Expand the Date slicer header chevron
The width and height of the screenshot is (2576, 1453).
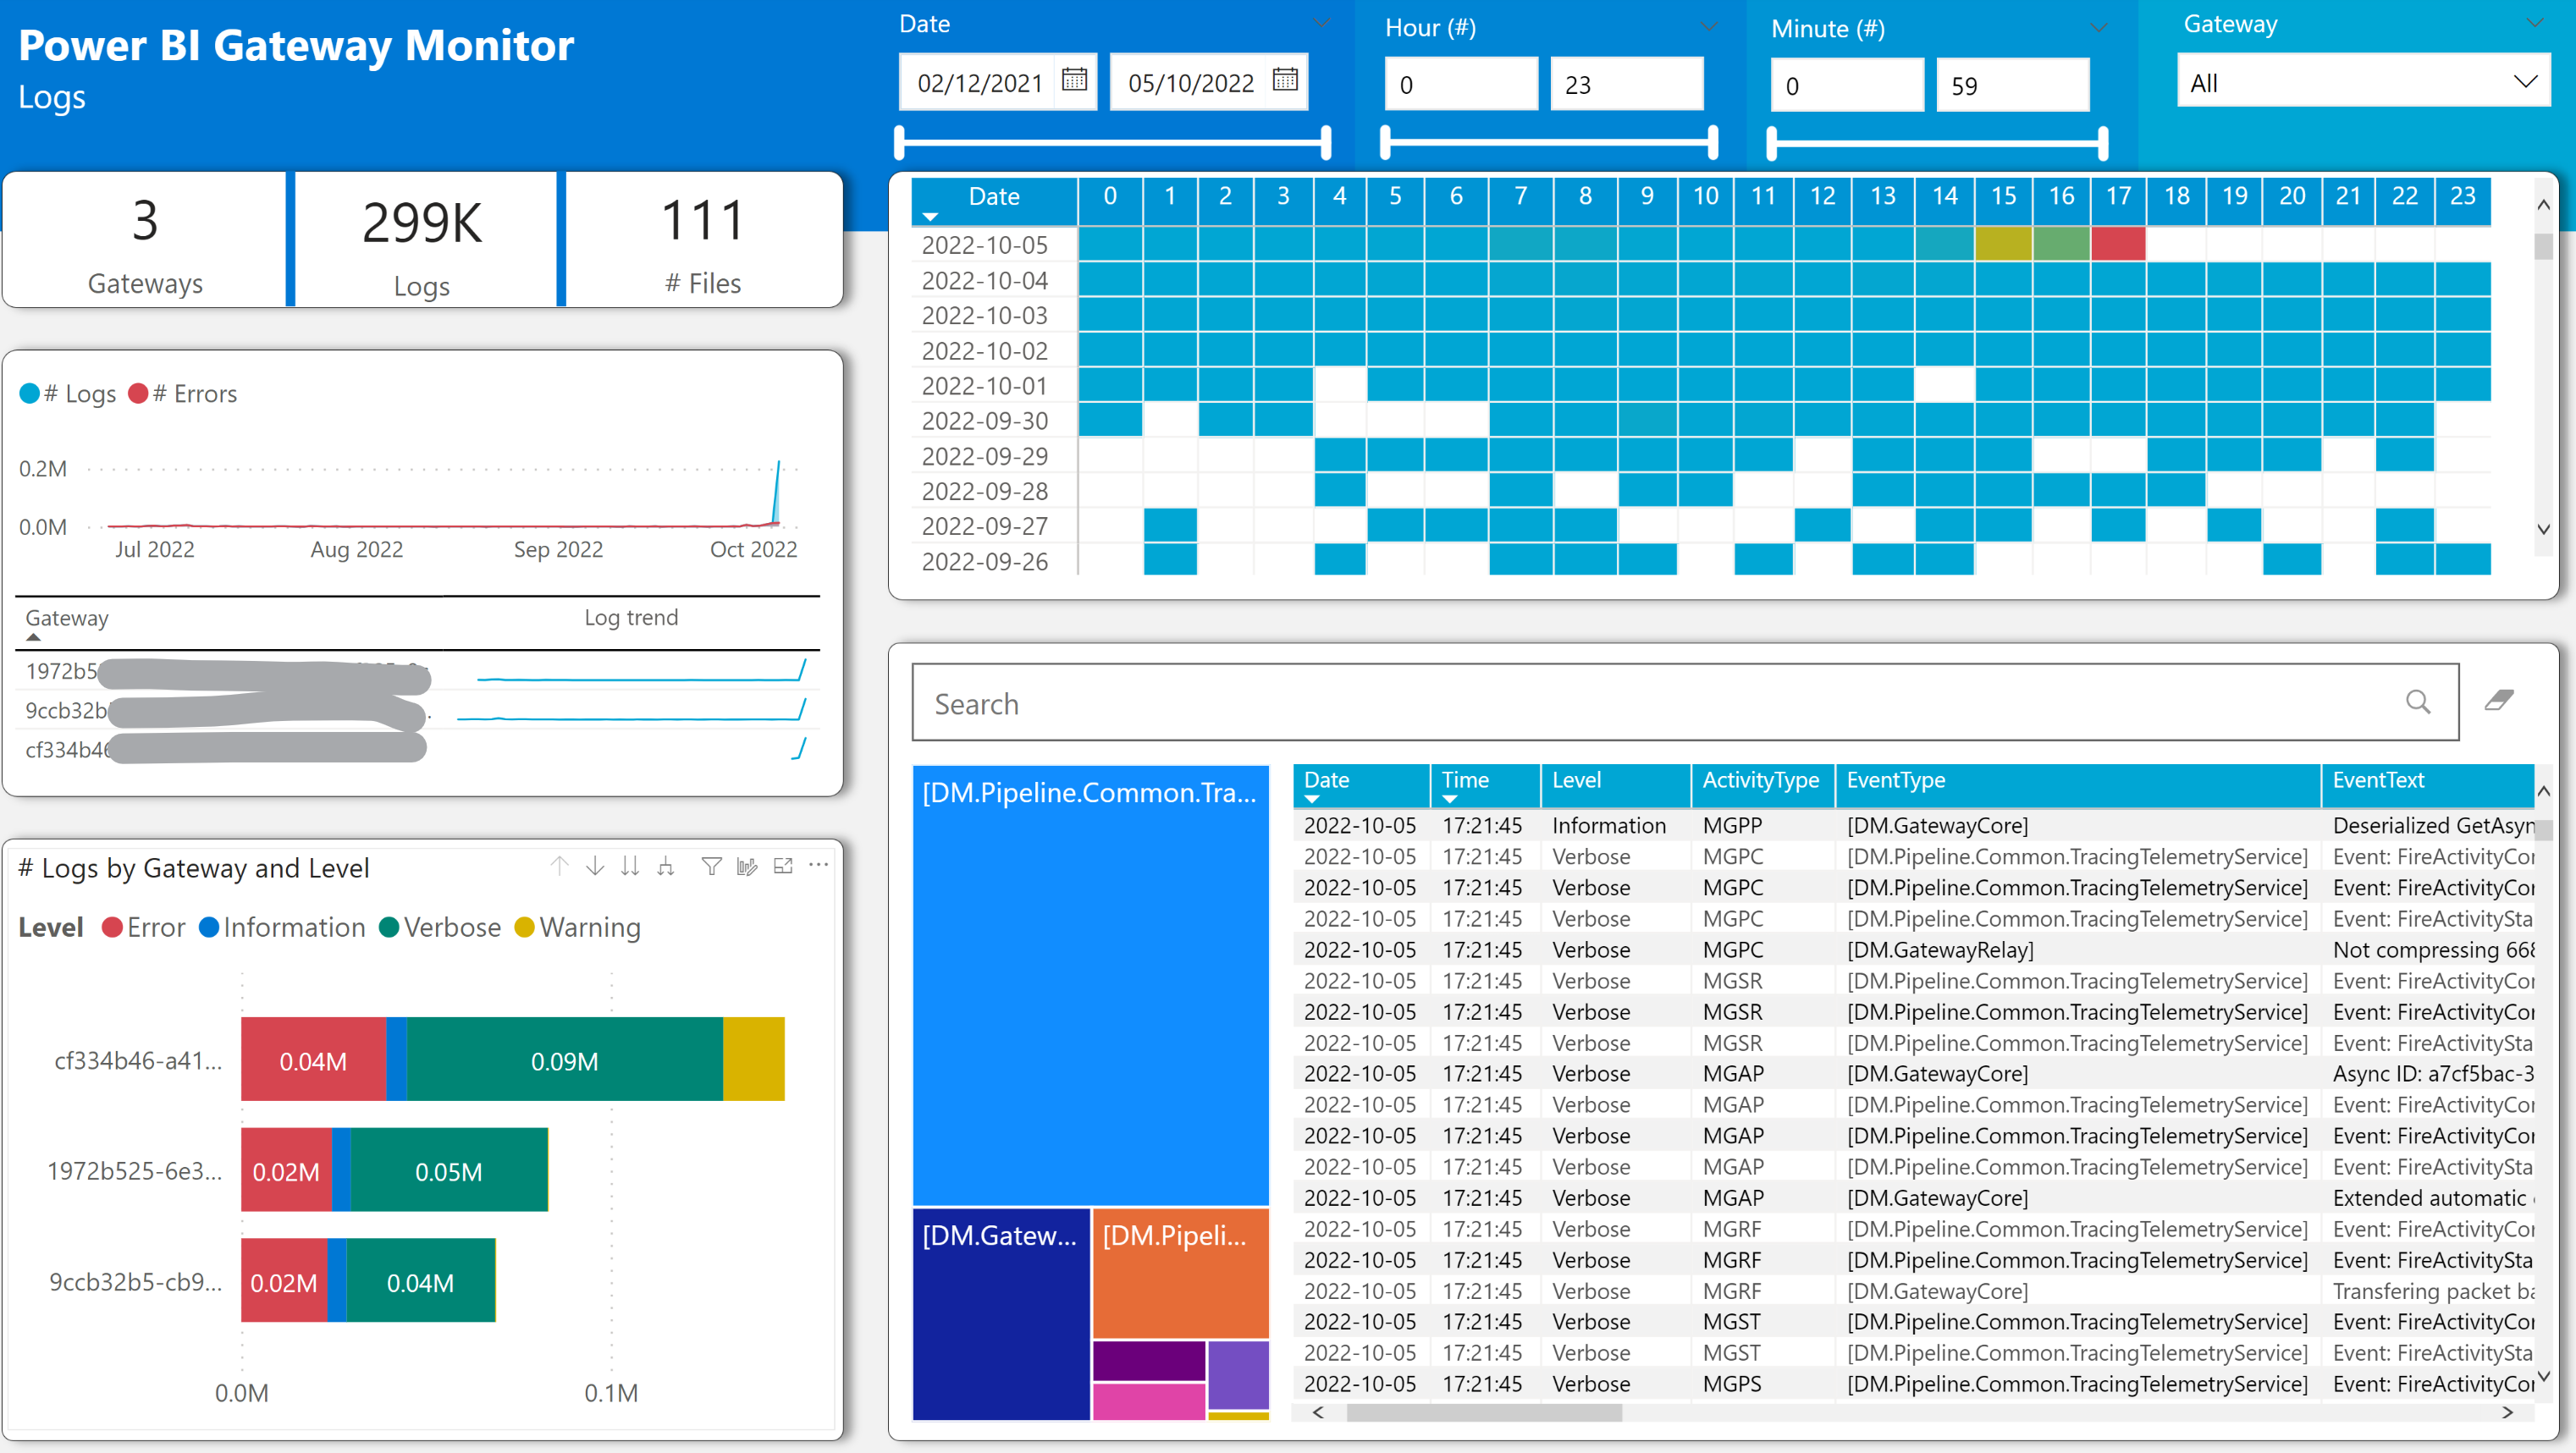click(x=1321, y=23)
